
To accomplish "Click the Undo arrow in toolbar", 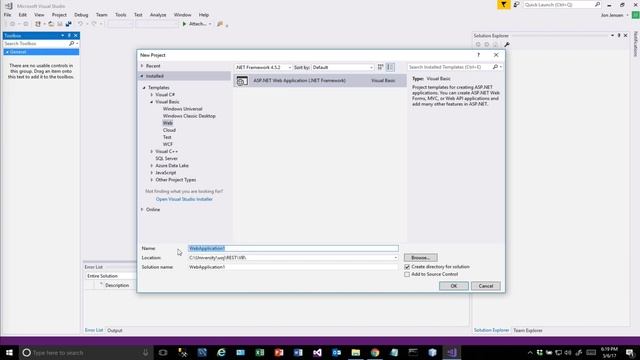I will click(x=80, y=24).
